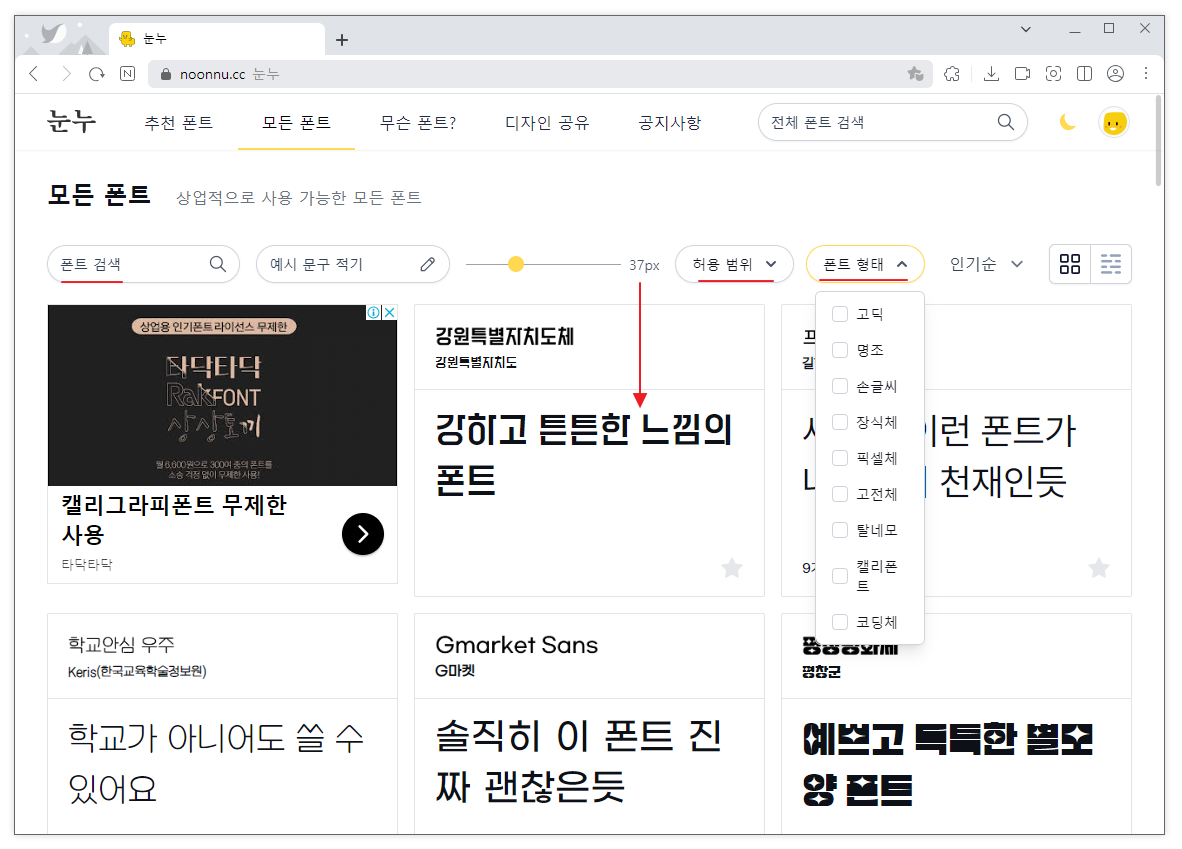Go forward with the browser forward arrow
The height and width of the screenshot is (849, 1182).
tap(66, 74)
